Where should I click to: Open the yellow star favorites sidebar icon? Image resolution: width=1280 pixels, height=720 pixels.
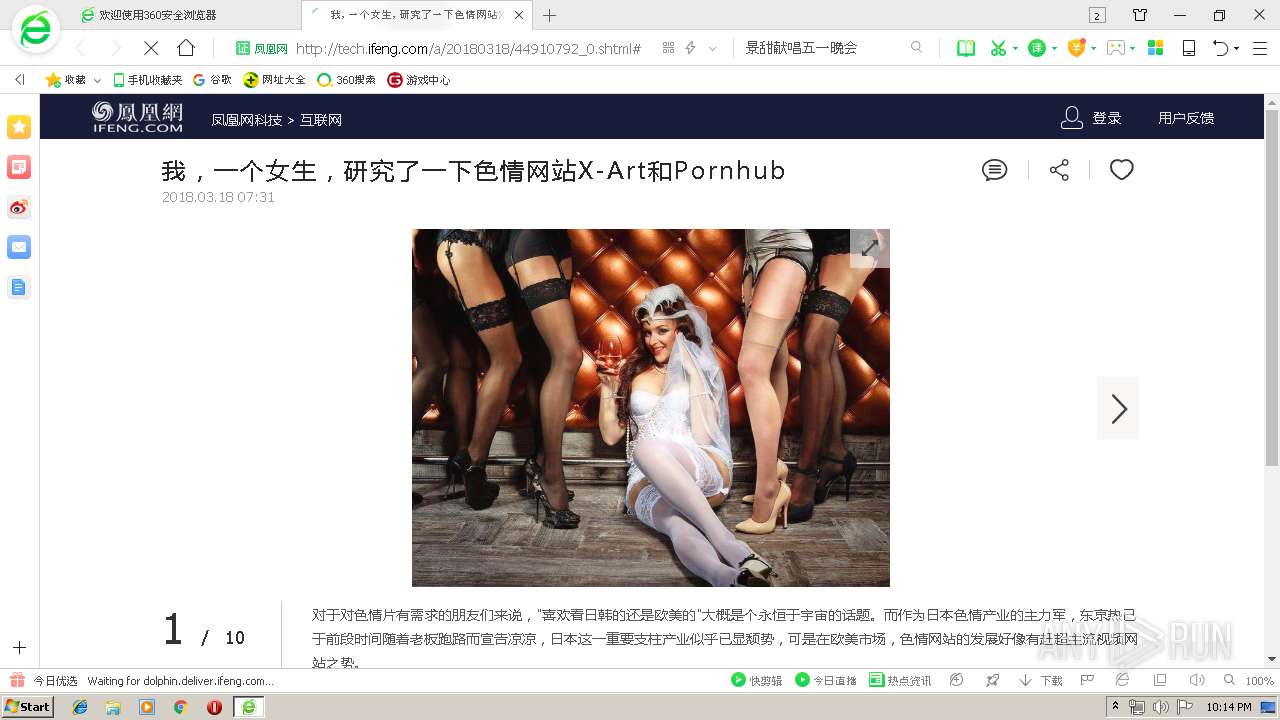[19, 127]
